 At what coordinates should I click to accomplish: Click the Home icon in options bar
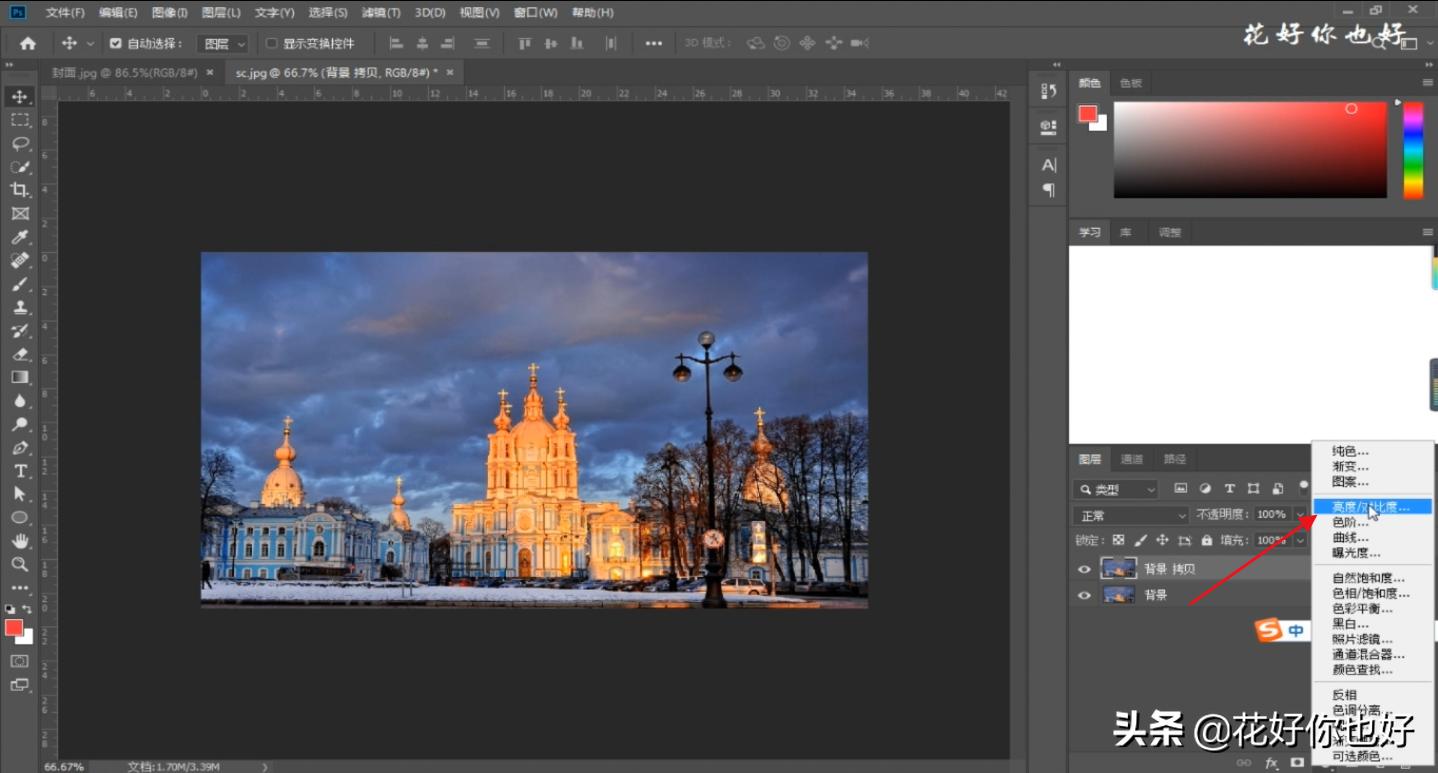[x=28, y=43]
